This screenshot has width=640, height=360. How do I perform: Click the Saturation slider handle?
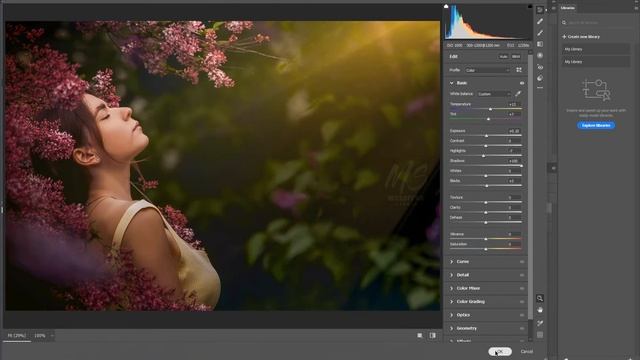(x=486, y=249)
